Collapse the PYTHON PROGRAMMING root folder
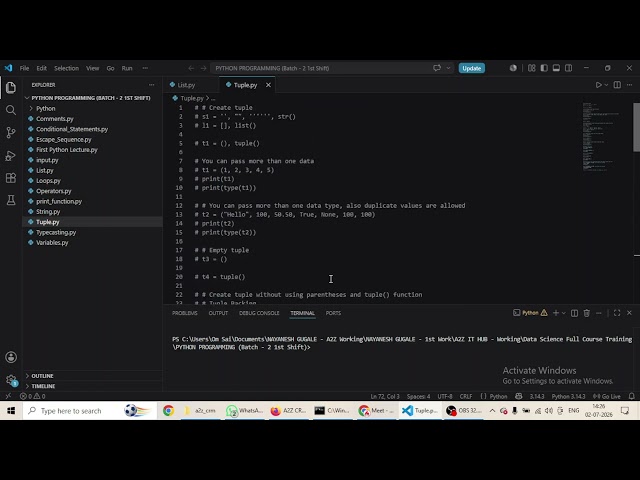Image resolution: width=640 pixels, height=480 pixels. pyautogui.click(x=92, y=98)
